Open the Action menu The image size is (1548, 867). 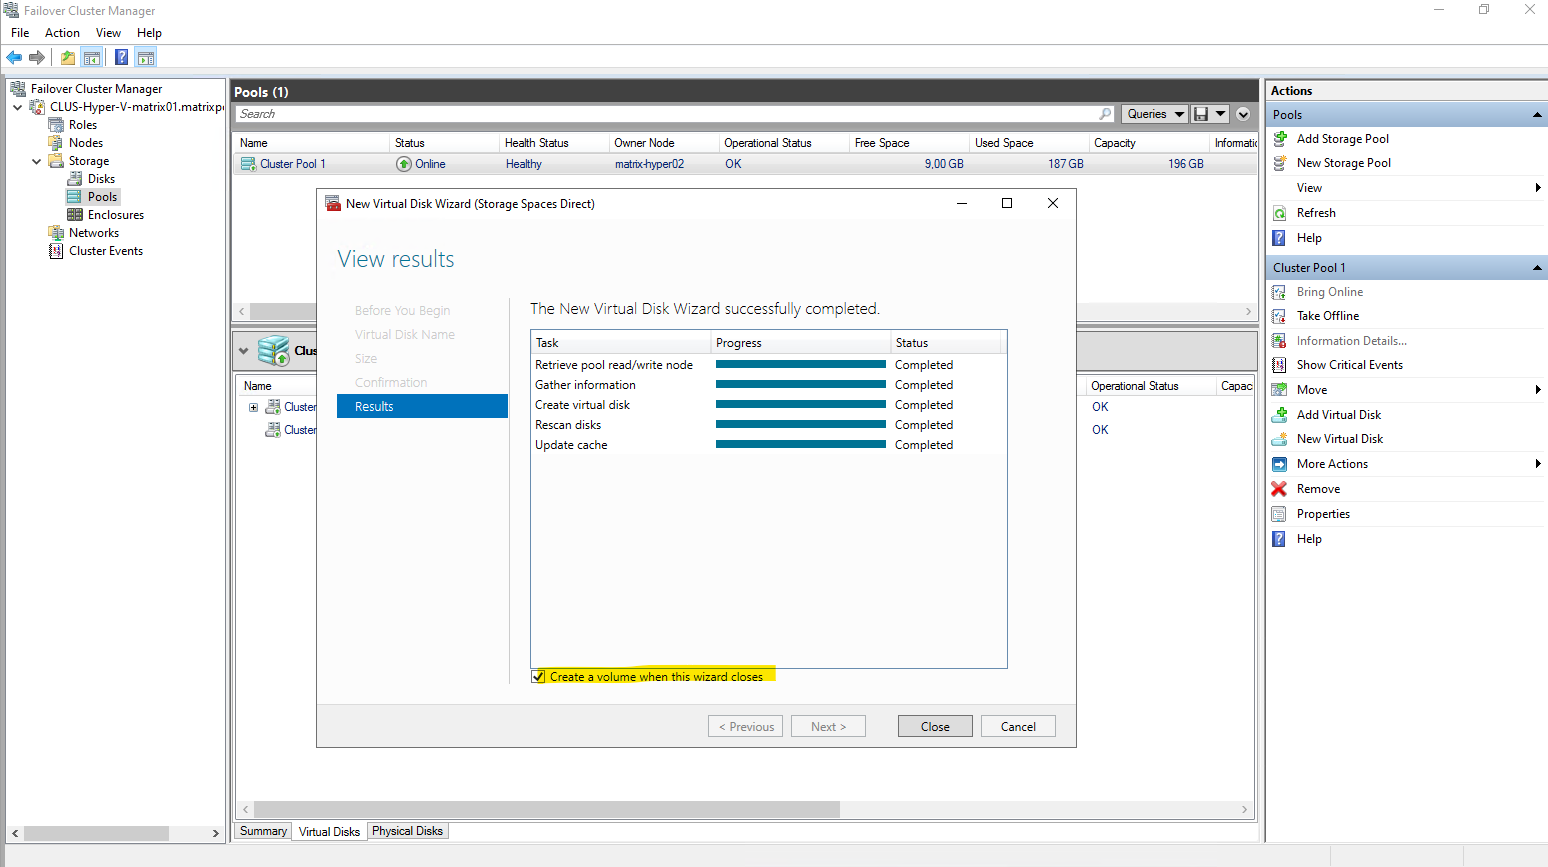(x=62, y=33)
